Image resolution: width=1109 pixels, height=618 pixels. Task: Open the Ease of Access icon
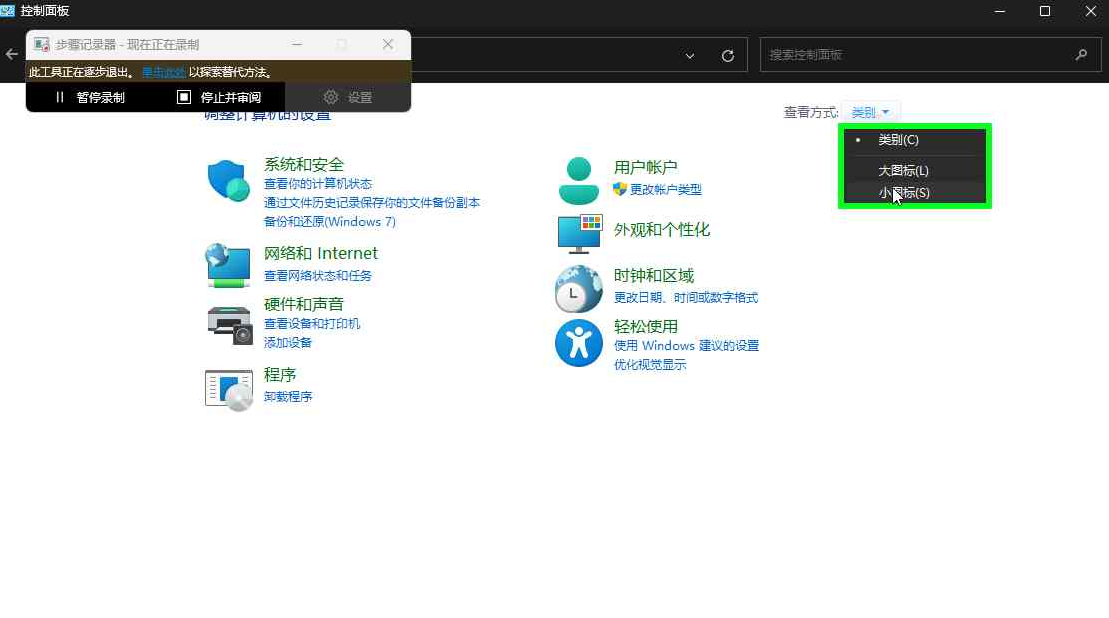(579, 343)
